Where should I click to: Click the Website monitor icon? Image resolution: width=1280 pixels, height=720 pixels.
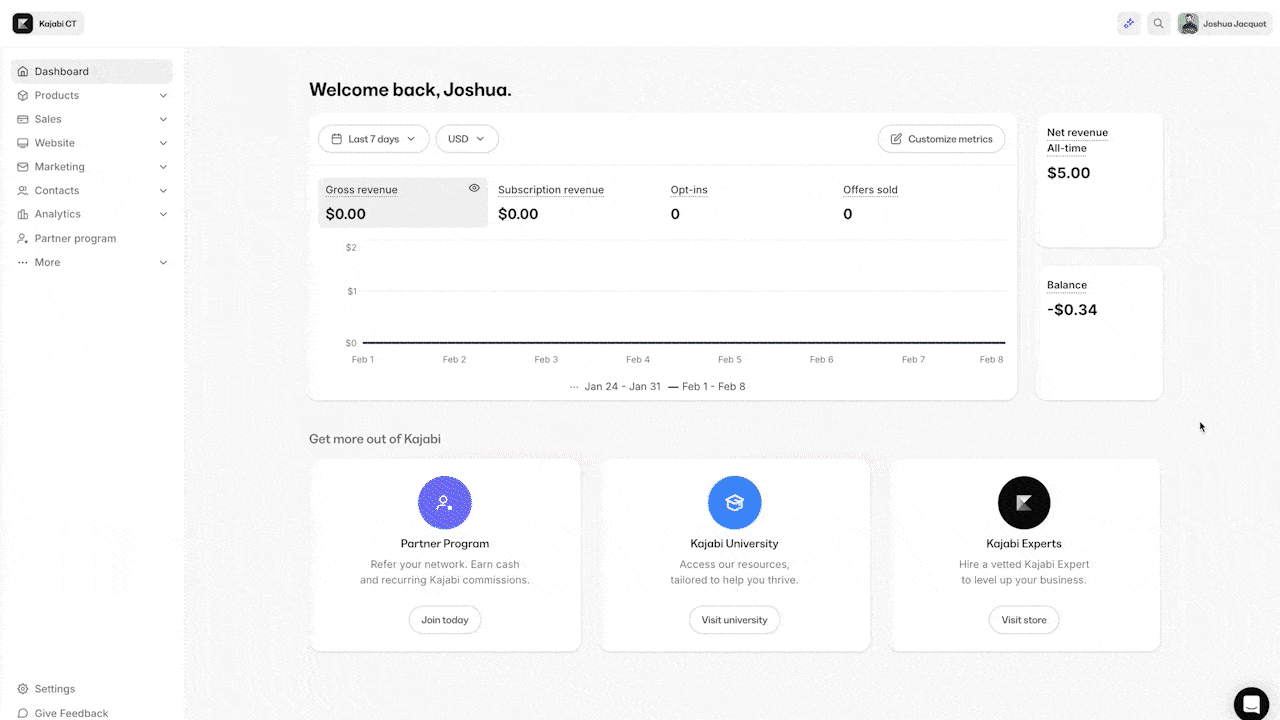click(x=23, y=143)
